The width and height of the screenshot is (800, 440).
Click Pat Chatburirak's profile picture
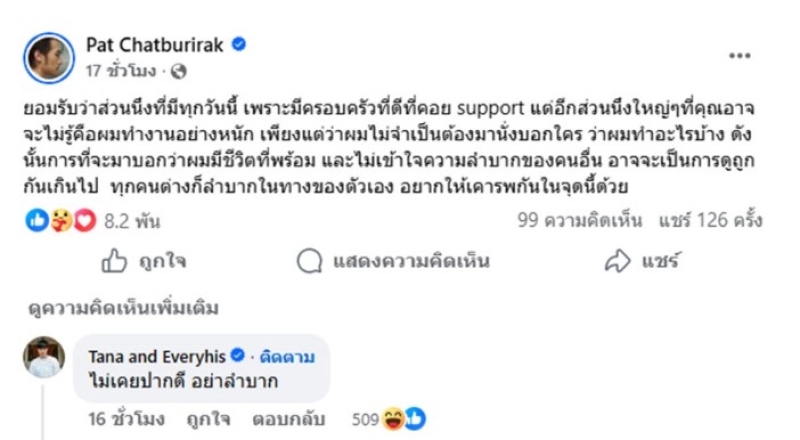click(x=49, y=57)
